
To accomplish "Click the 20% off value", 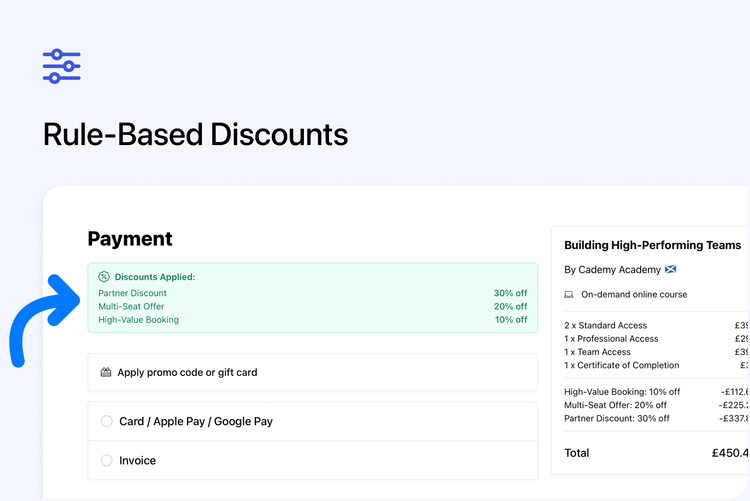I will pos(510,306).
